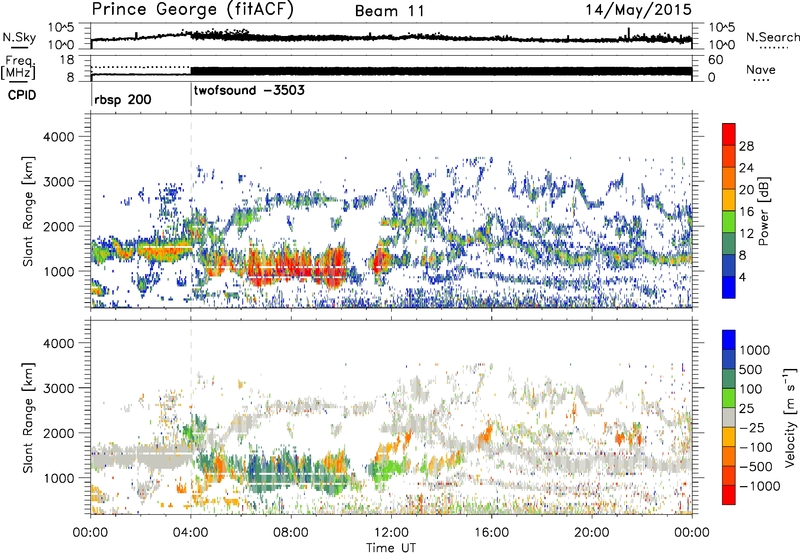This screenshot has width=800, height=554.
Task: Click the strong red backscatter in the power panel
Action: (x=296, y=265)
